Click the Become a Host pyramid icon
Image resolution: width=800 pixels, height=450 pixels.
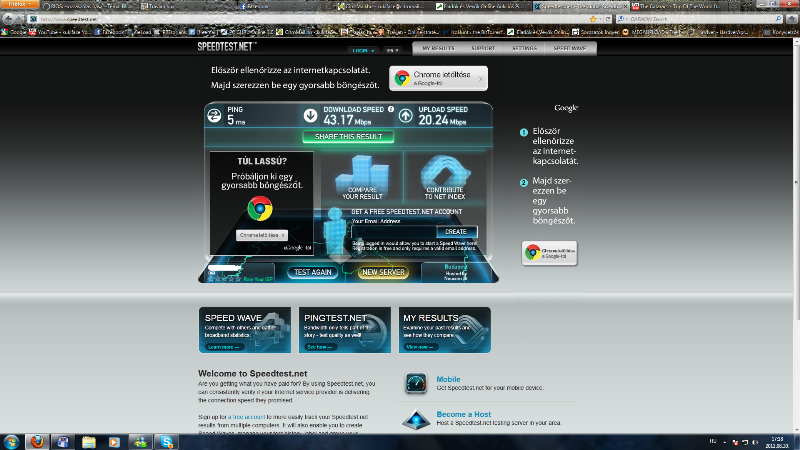[x=416, y=419]
